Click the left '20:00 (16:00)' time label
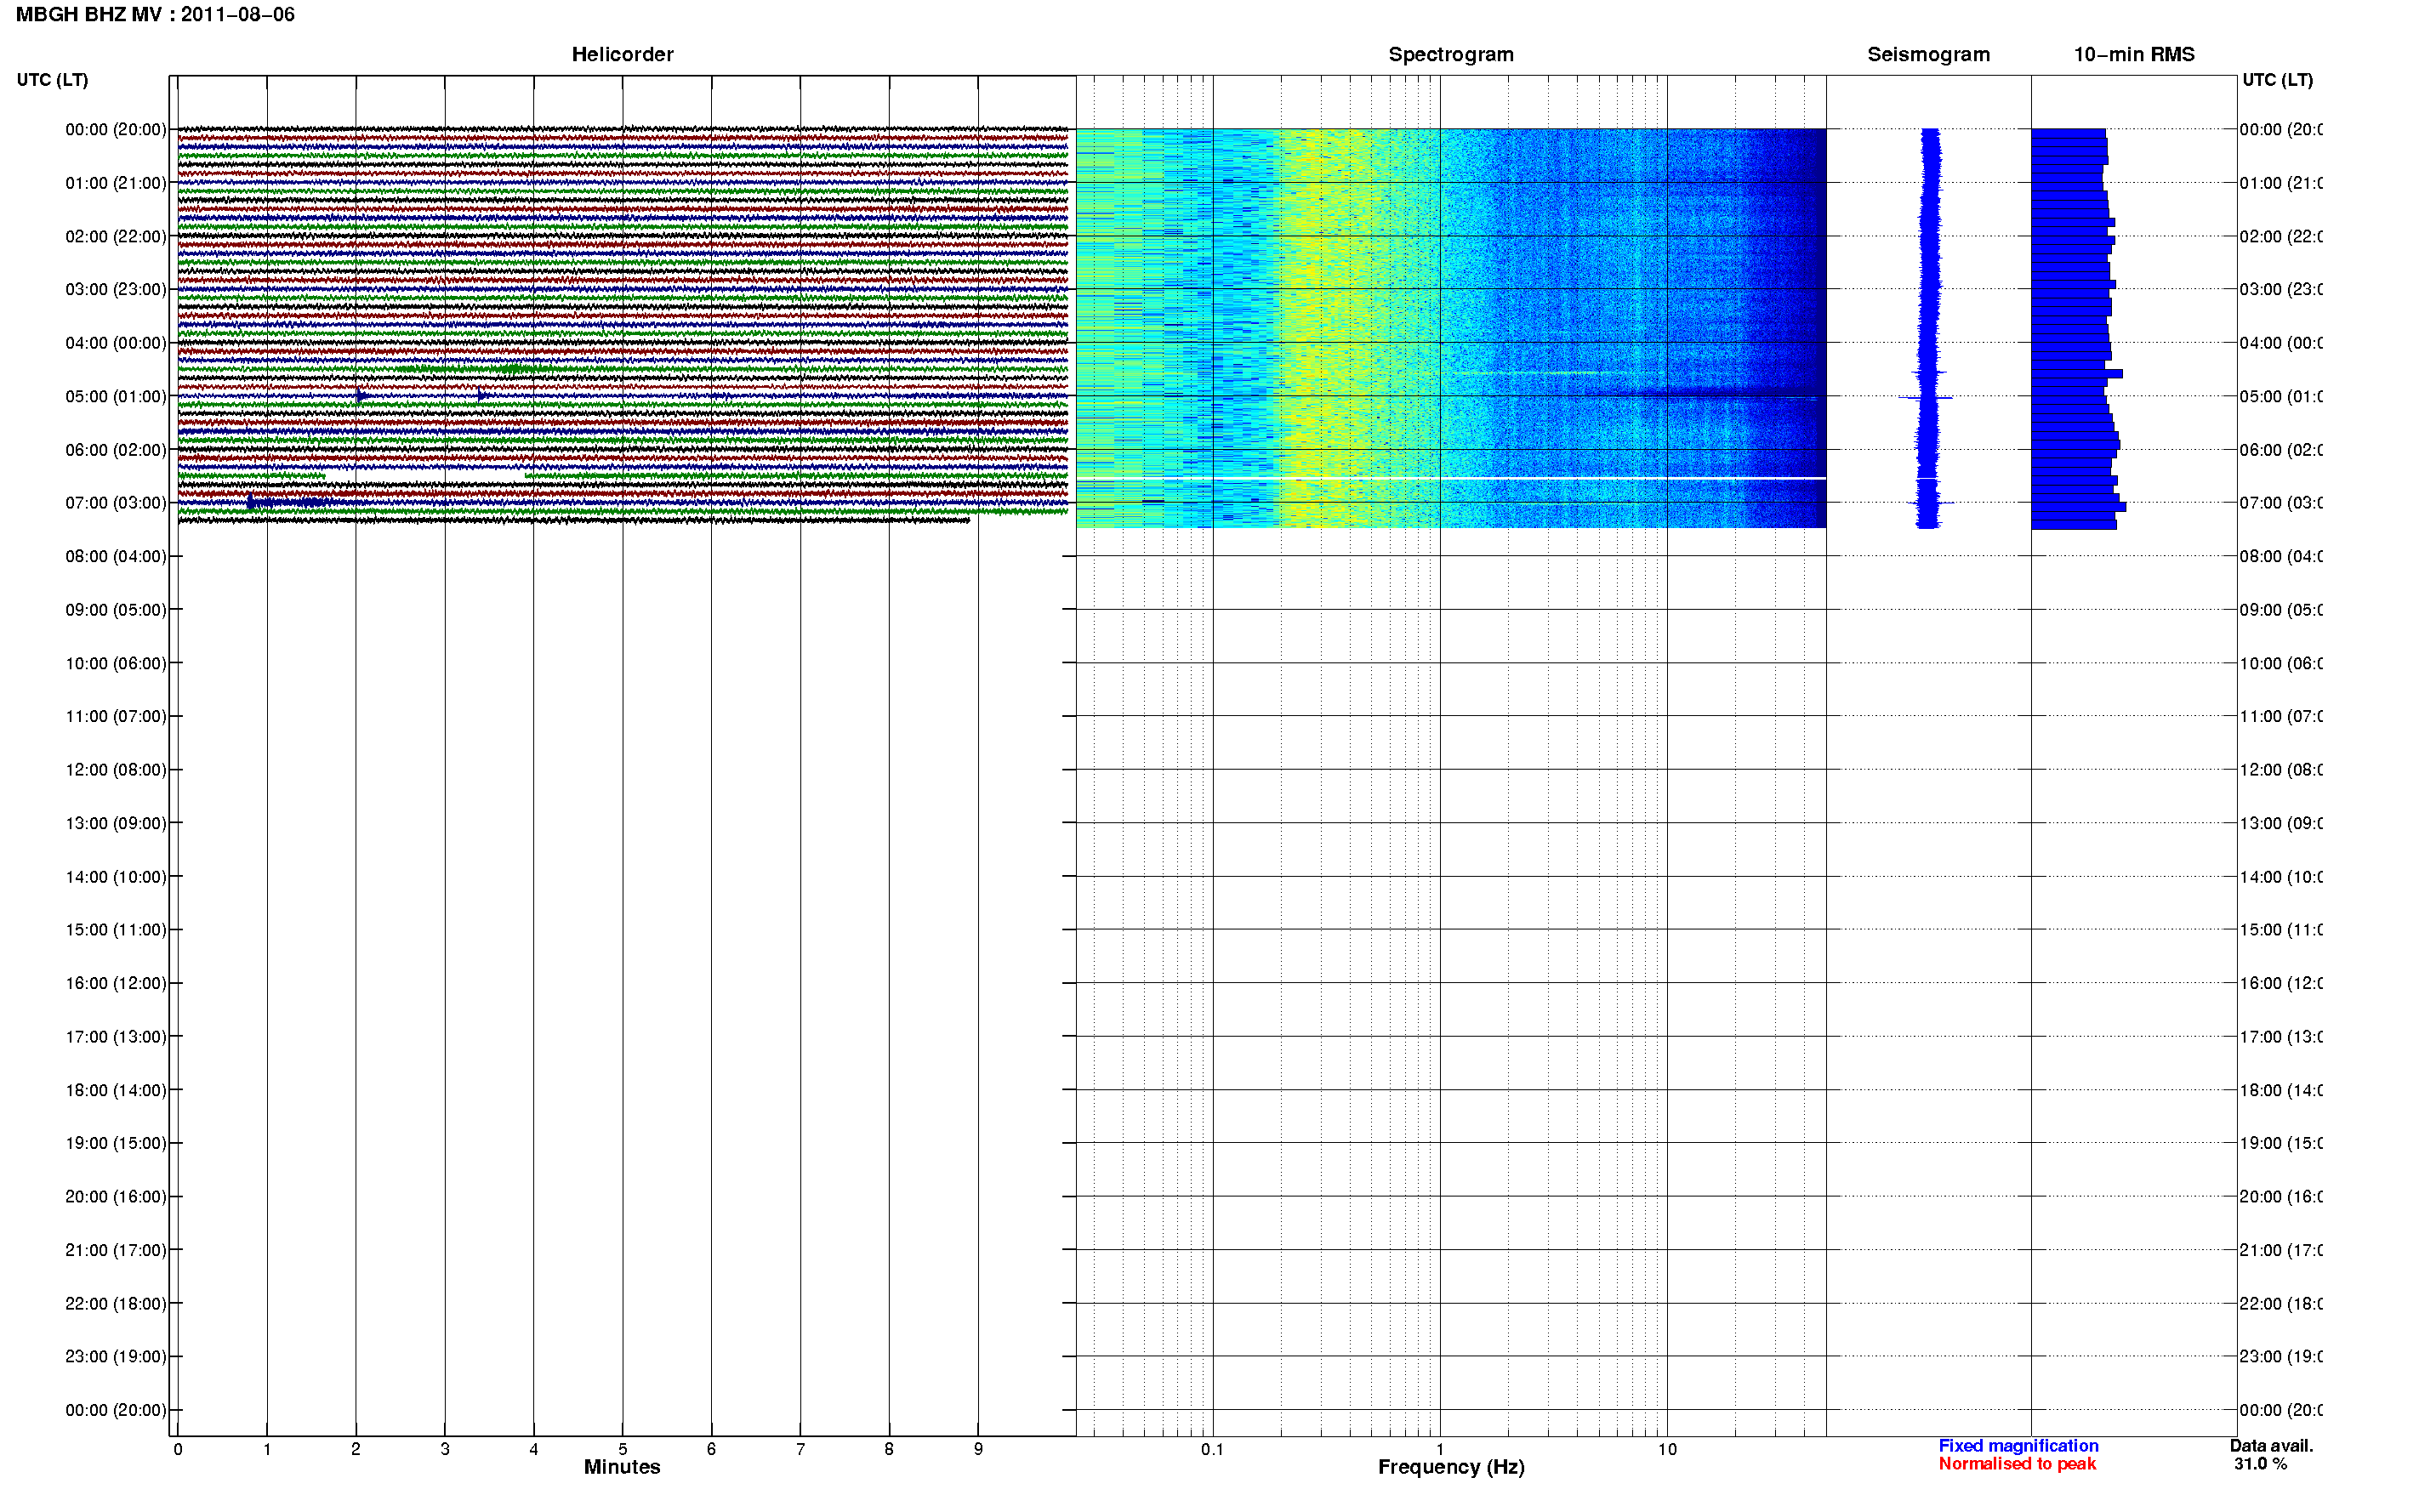 [116, 1197]
